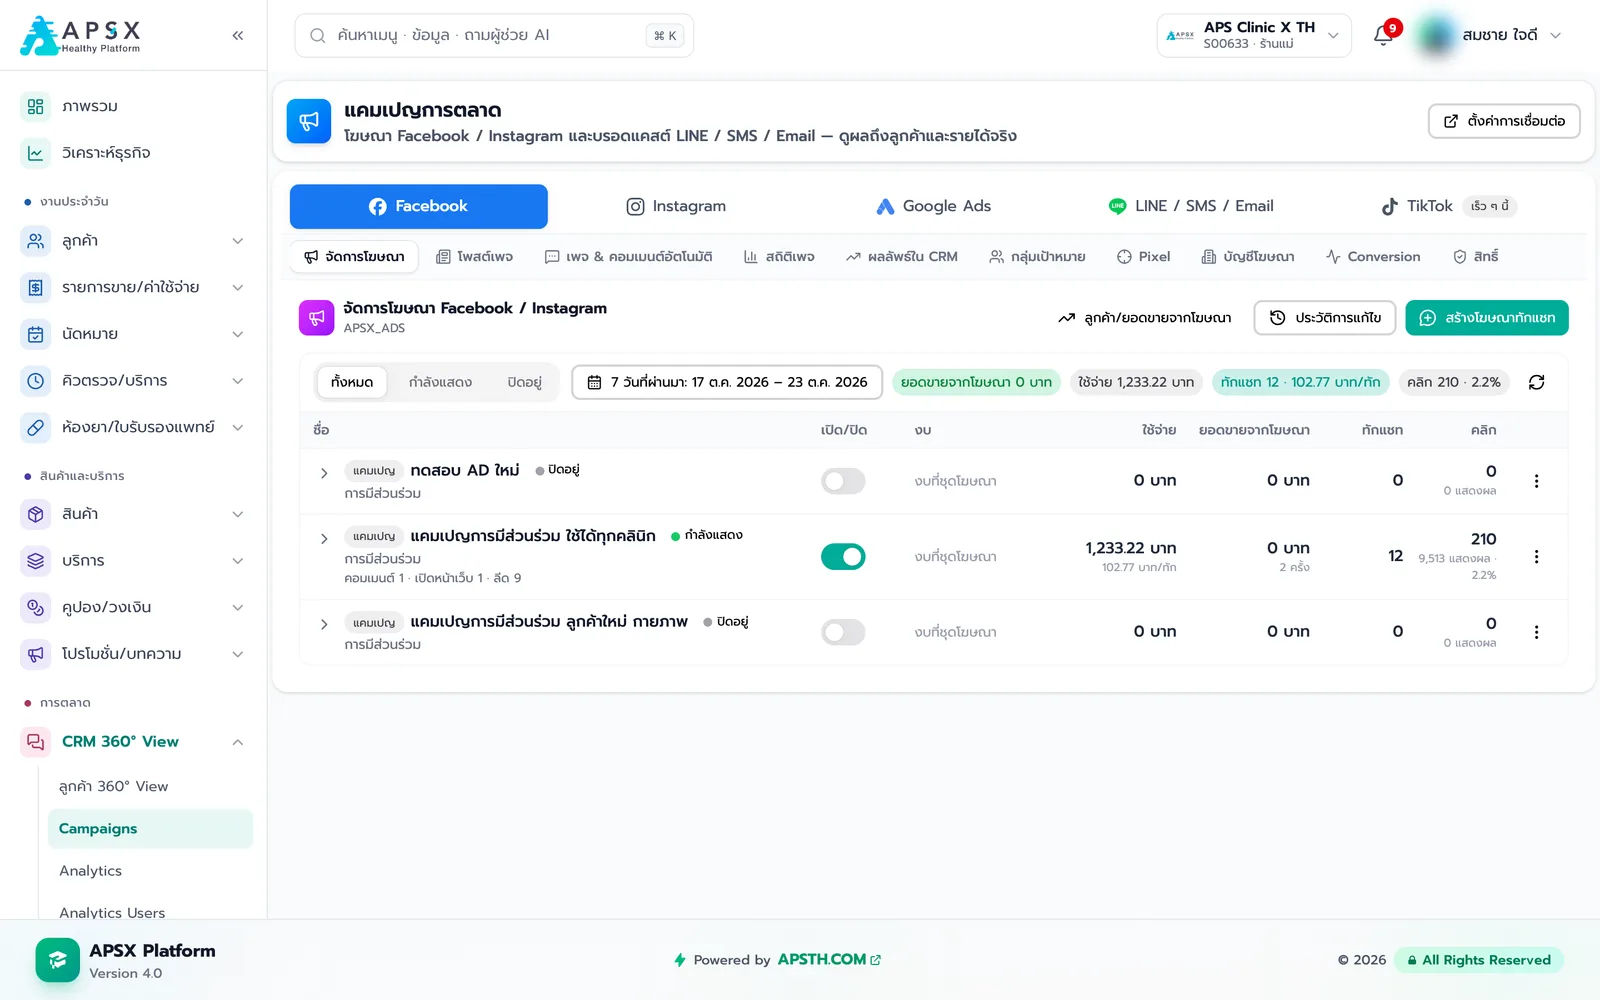Click the สินค้า box icon in the sidebar
This screenshot has width=1600, height=1000.
tap(36, 514)
